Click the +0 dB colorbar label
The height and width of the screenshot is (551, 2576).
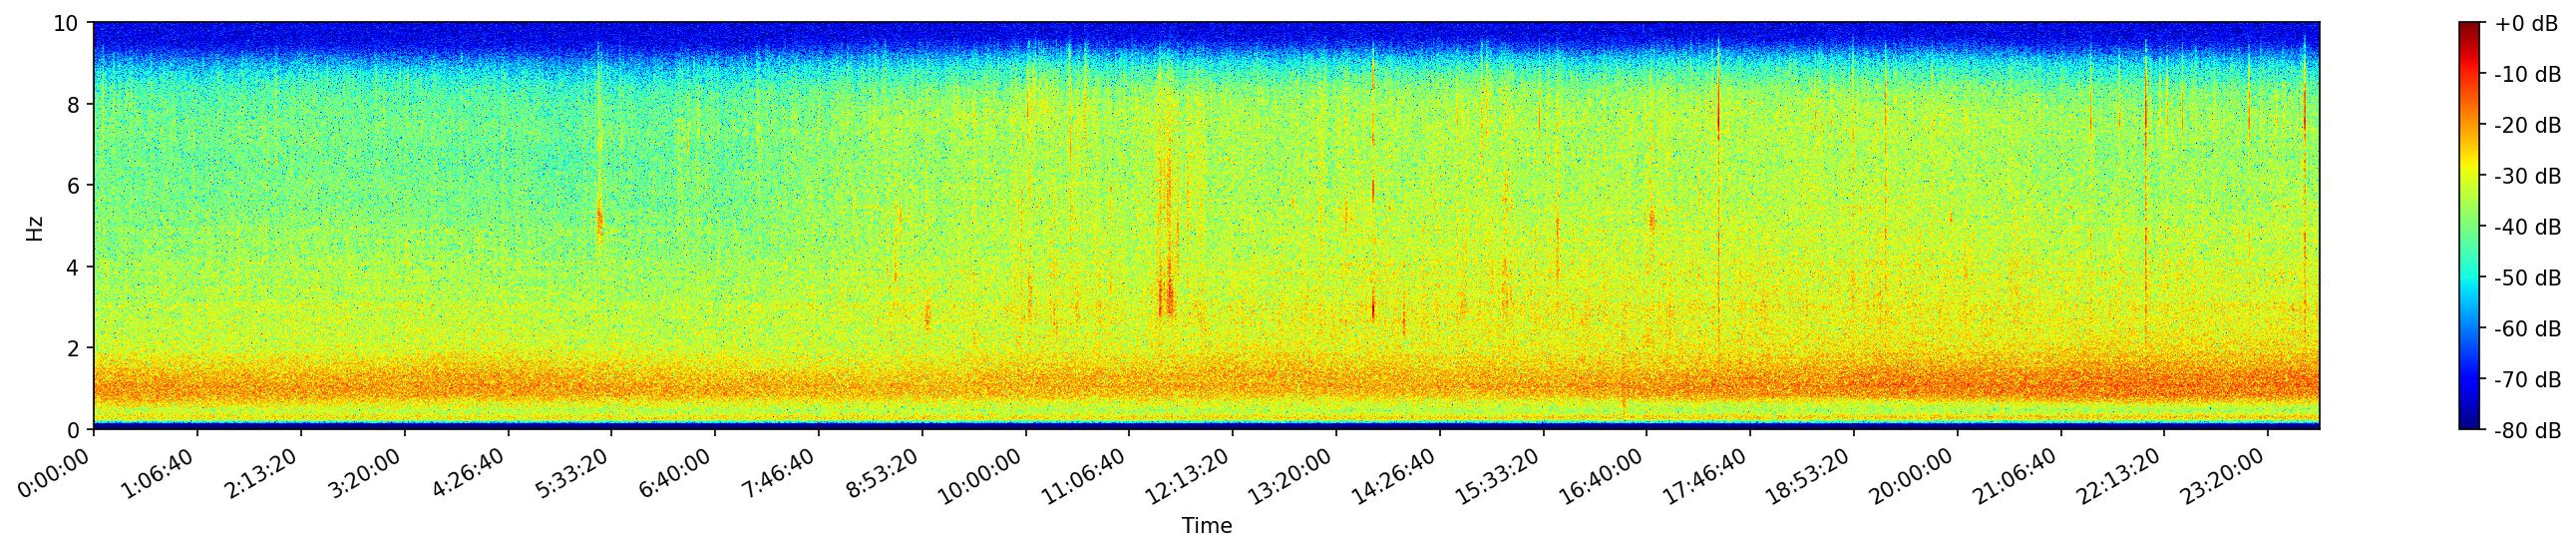(2525, 24)
